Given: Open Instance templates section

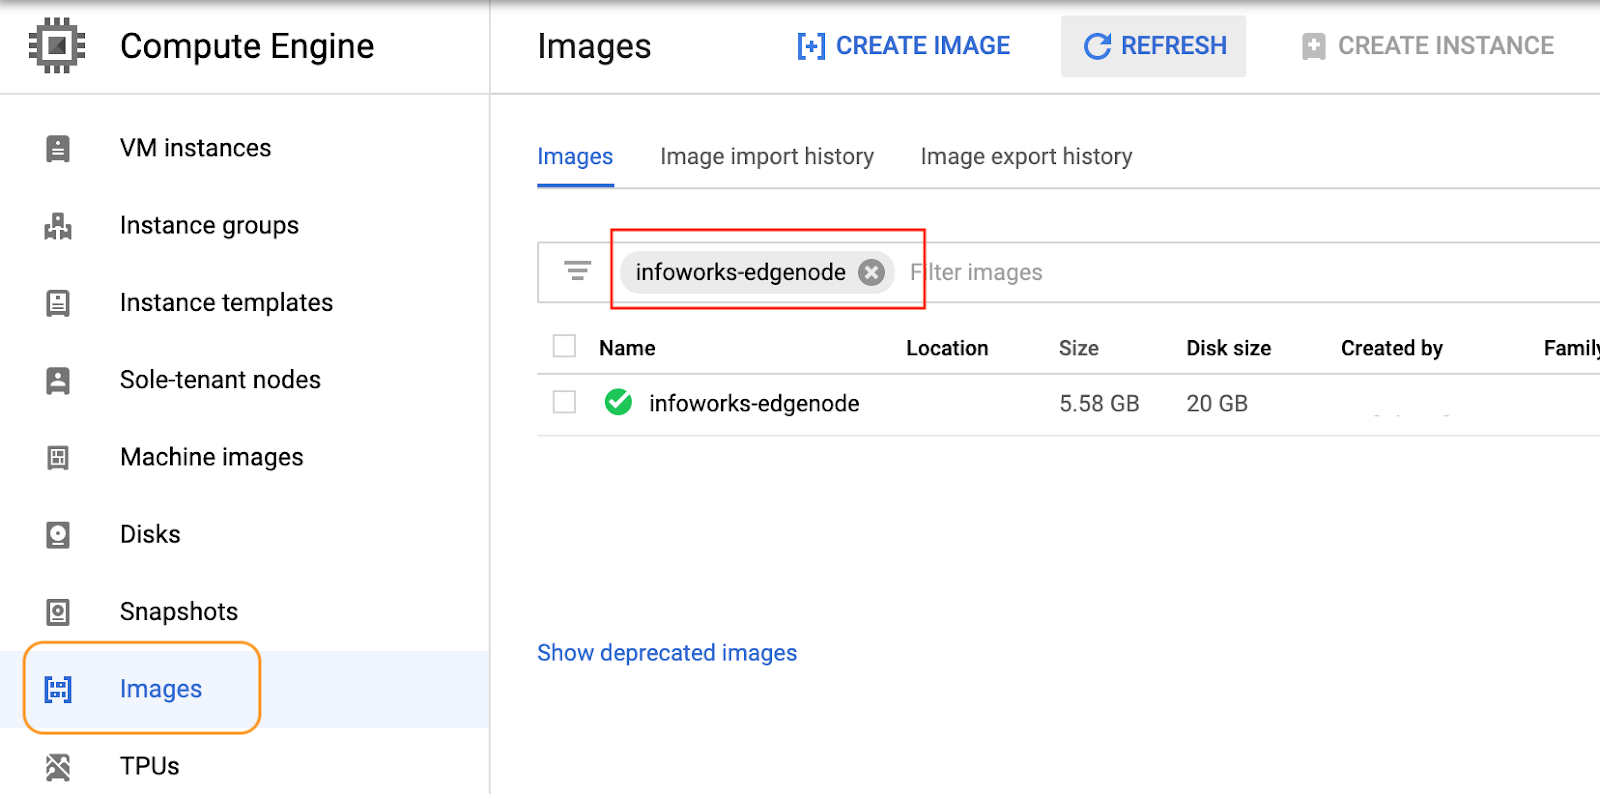Looking at the screenshot, I should point(226,303).
